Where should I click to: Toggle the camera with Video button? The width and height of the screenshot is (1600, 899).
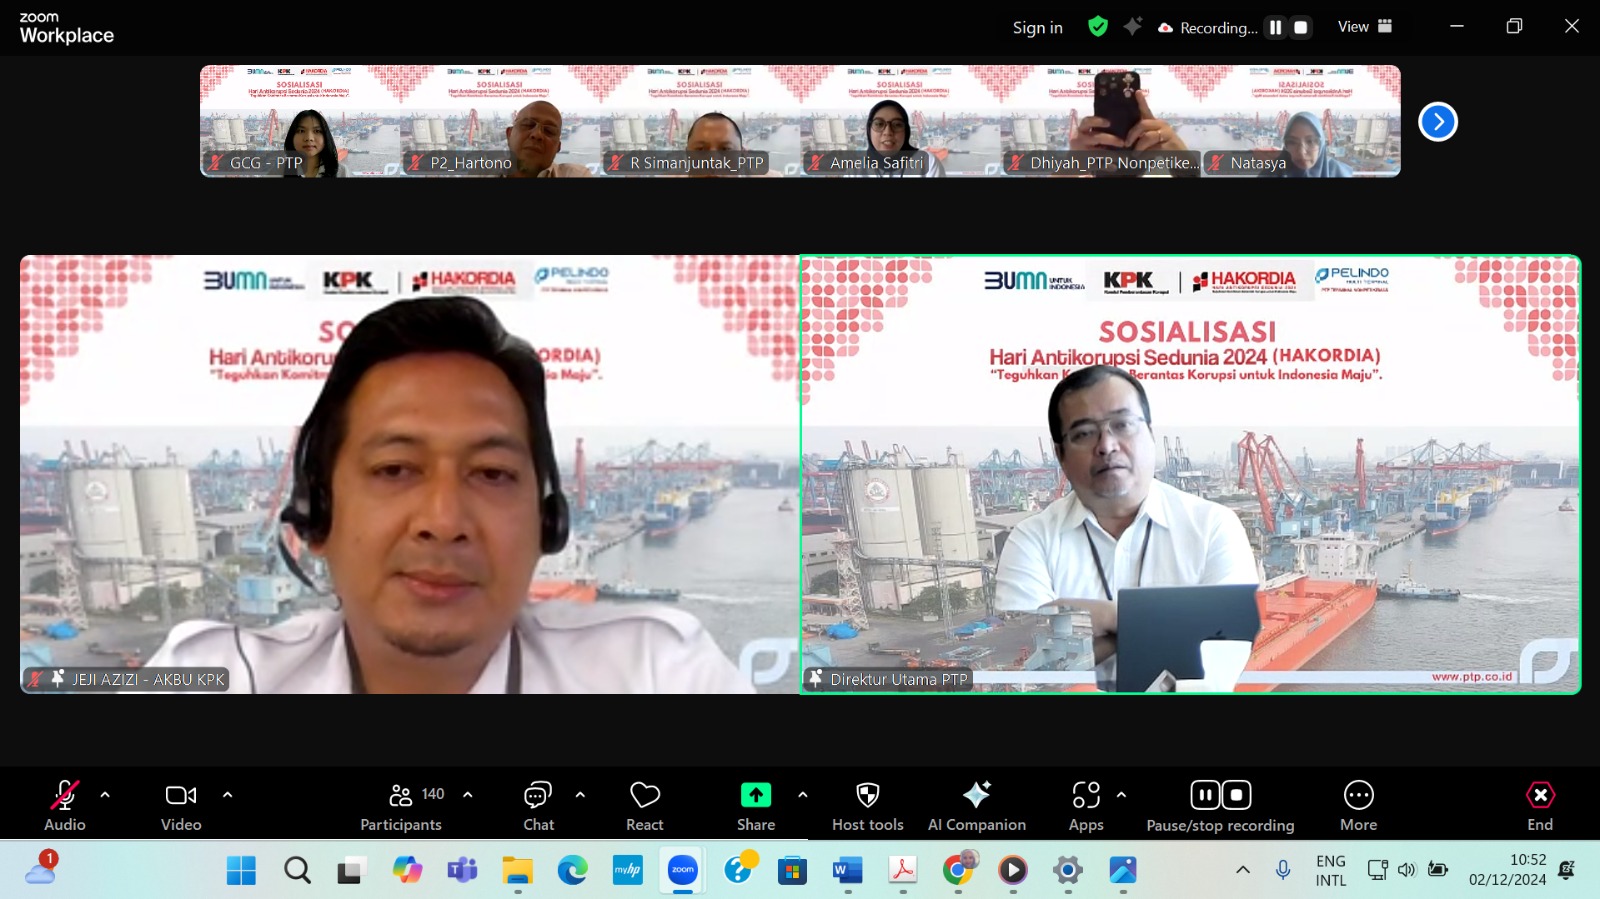181,805
